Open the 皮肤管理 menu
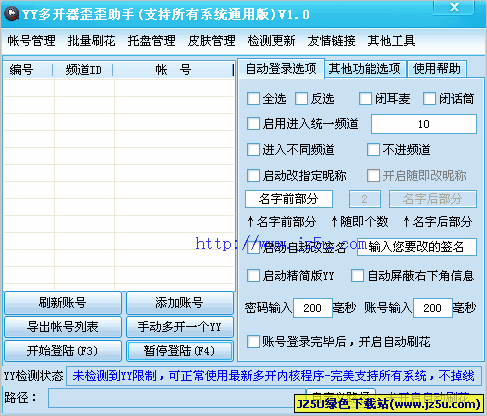Image resolution: width=487 pixels, height=416 pixels. 211,41
